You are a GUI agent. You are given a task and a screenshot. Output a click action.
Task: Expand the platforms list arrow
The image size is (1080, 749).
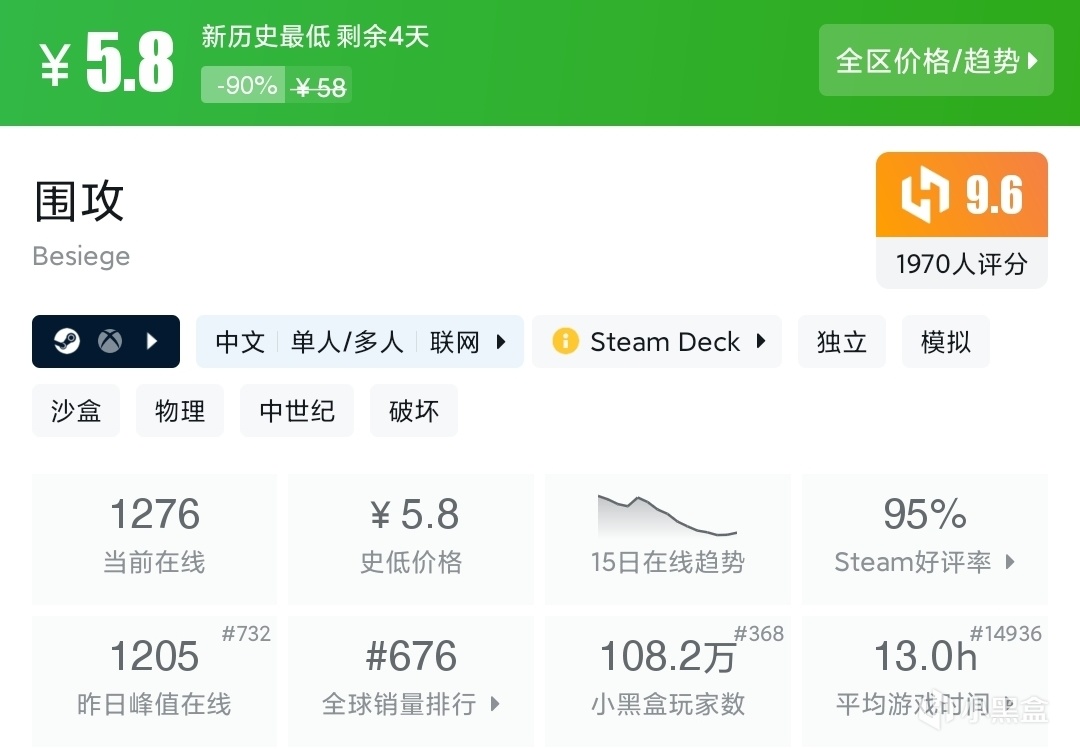152,341
